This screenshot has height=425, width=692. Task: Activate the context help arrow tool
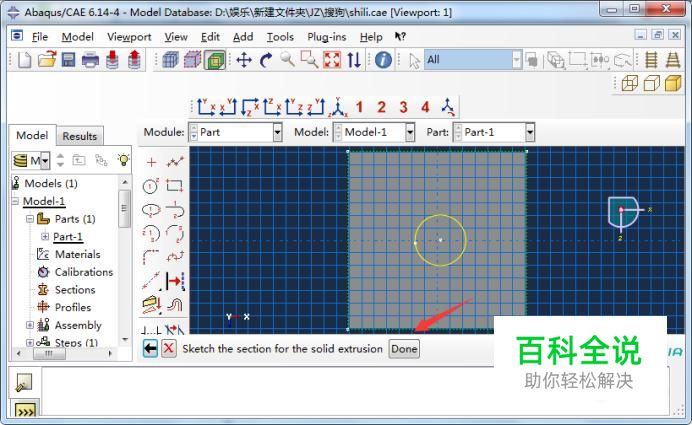pyautogui.click(x=400, y=36)
